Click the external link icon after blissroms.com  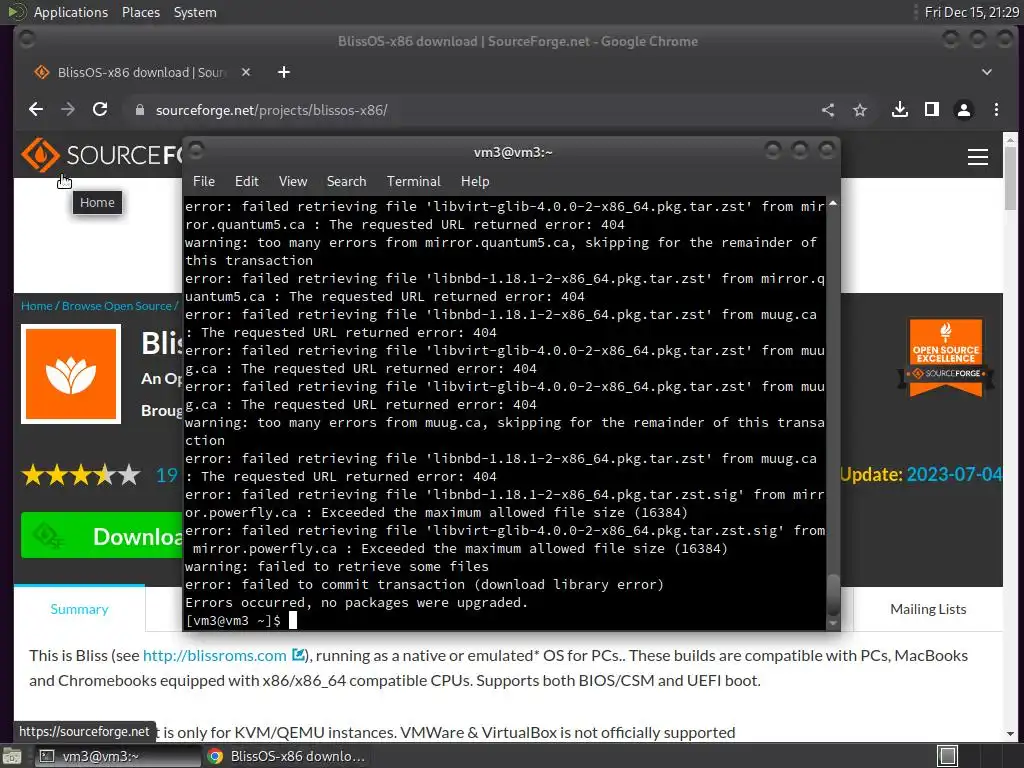298,654
